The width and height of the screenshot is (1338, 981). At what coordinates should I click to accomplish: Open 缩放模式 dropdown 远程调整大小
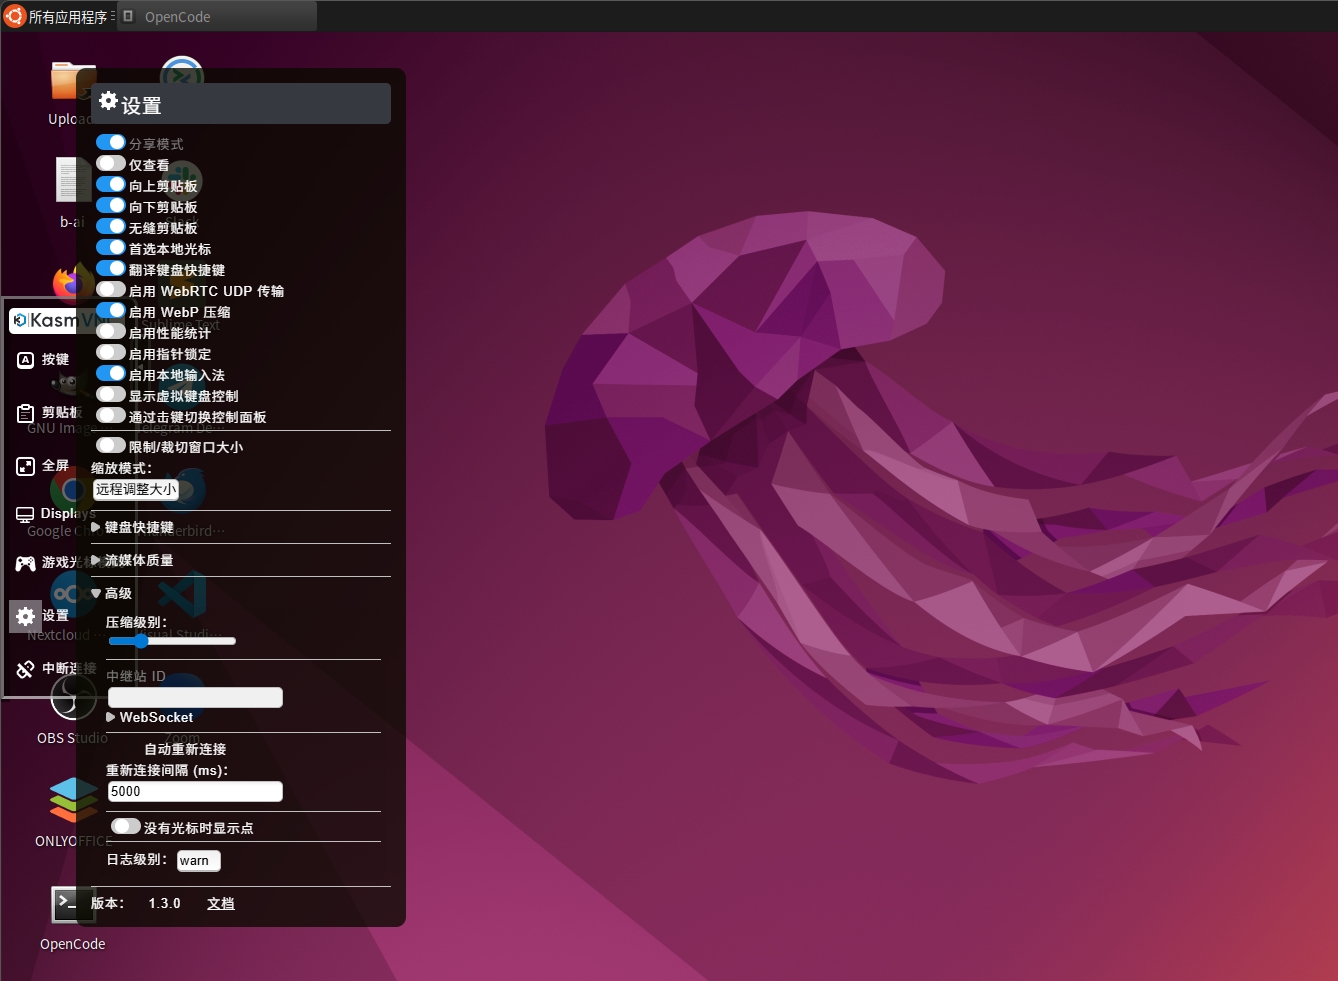pyautogui.click(x=136, y=490)
